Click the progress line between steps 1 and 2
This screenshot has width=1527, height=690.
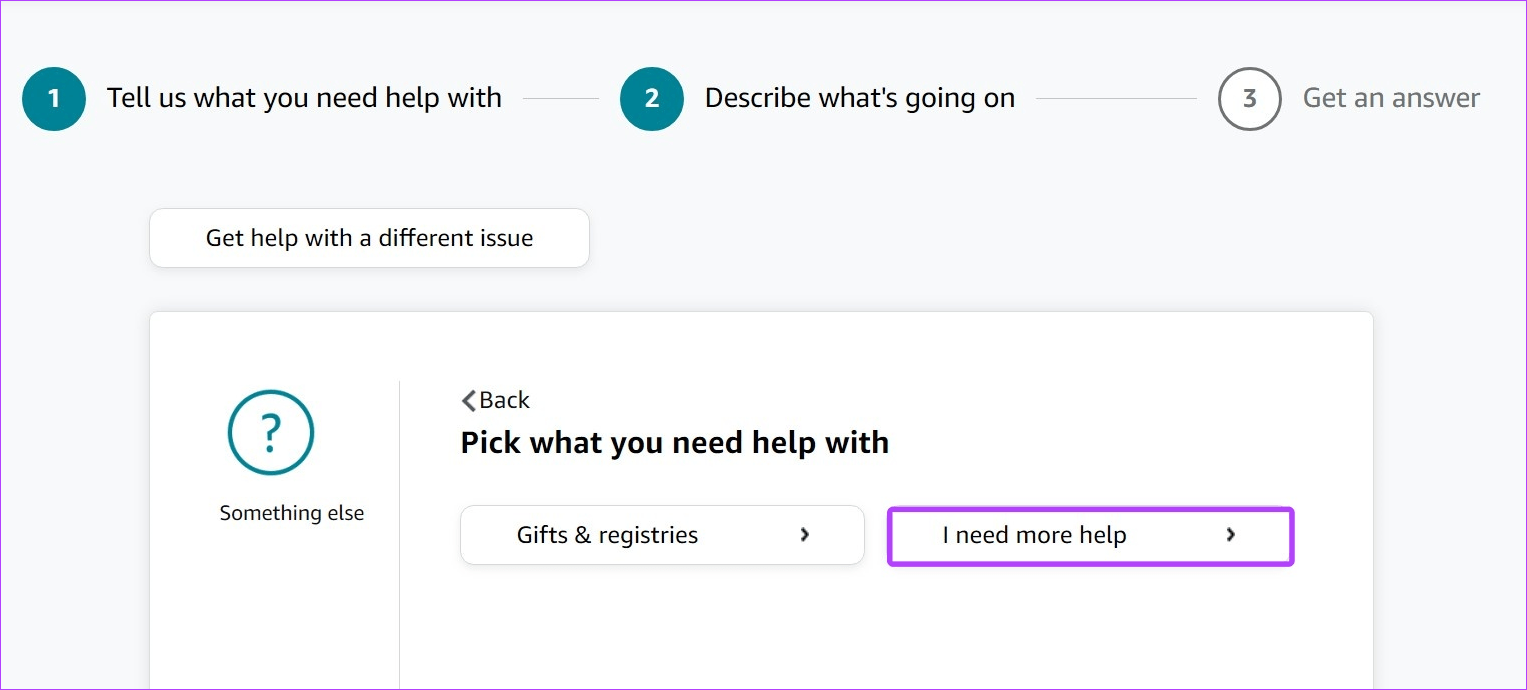click(x=560, y=99)
